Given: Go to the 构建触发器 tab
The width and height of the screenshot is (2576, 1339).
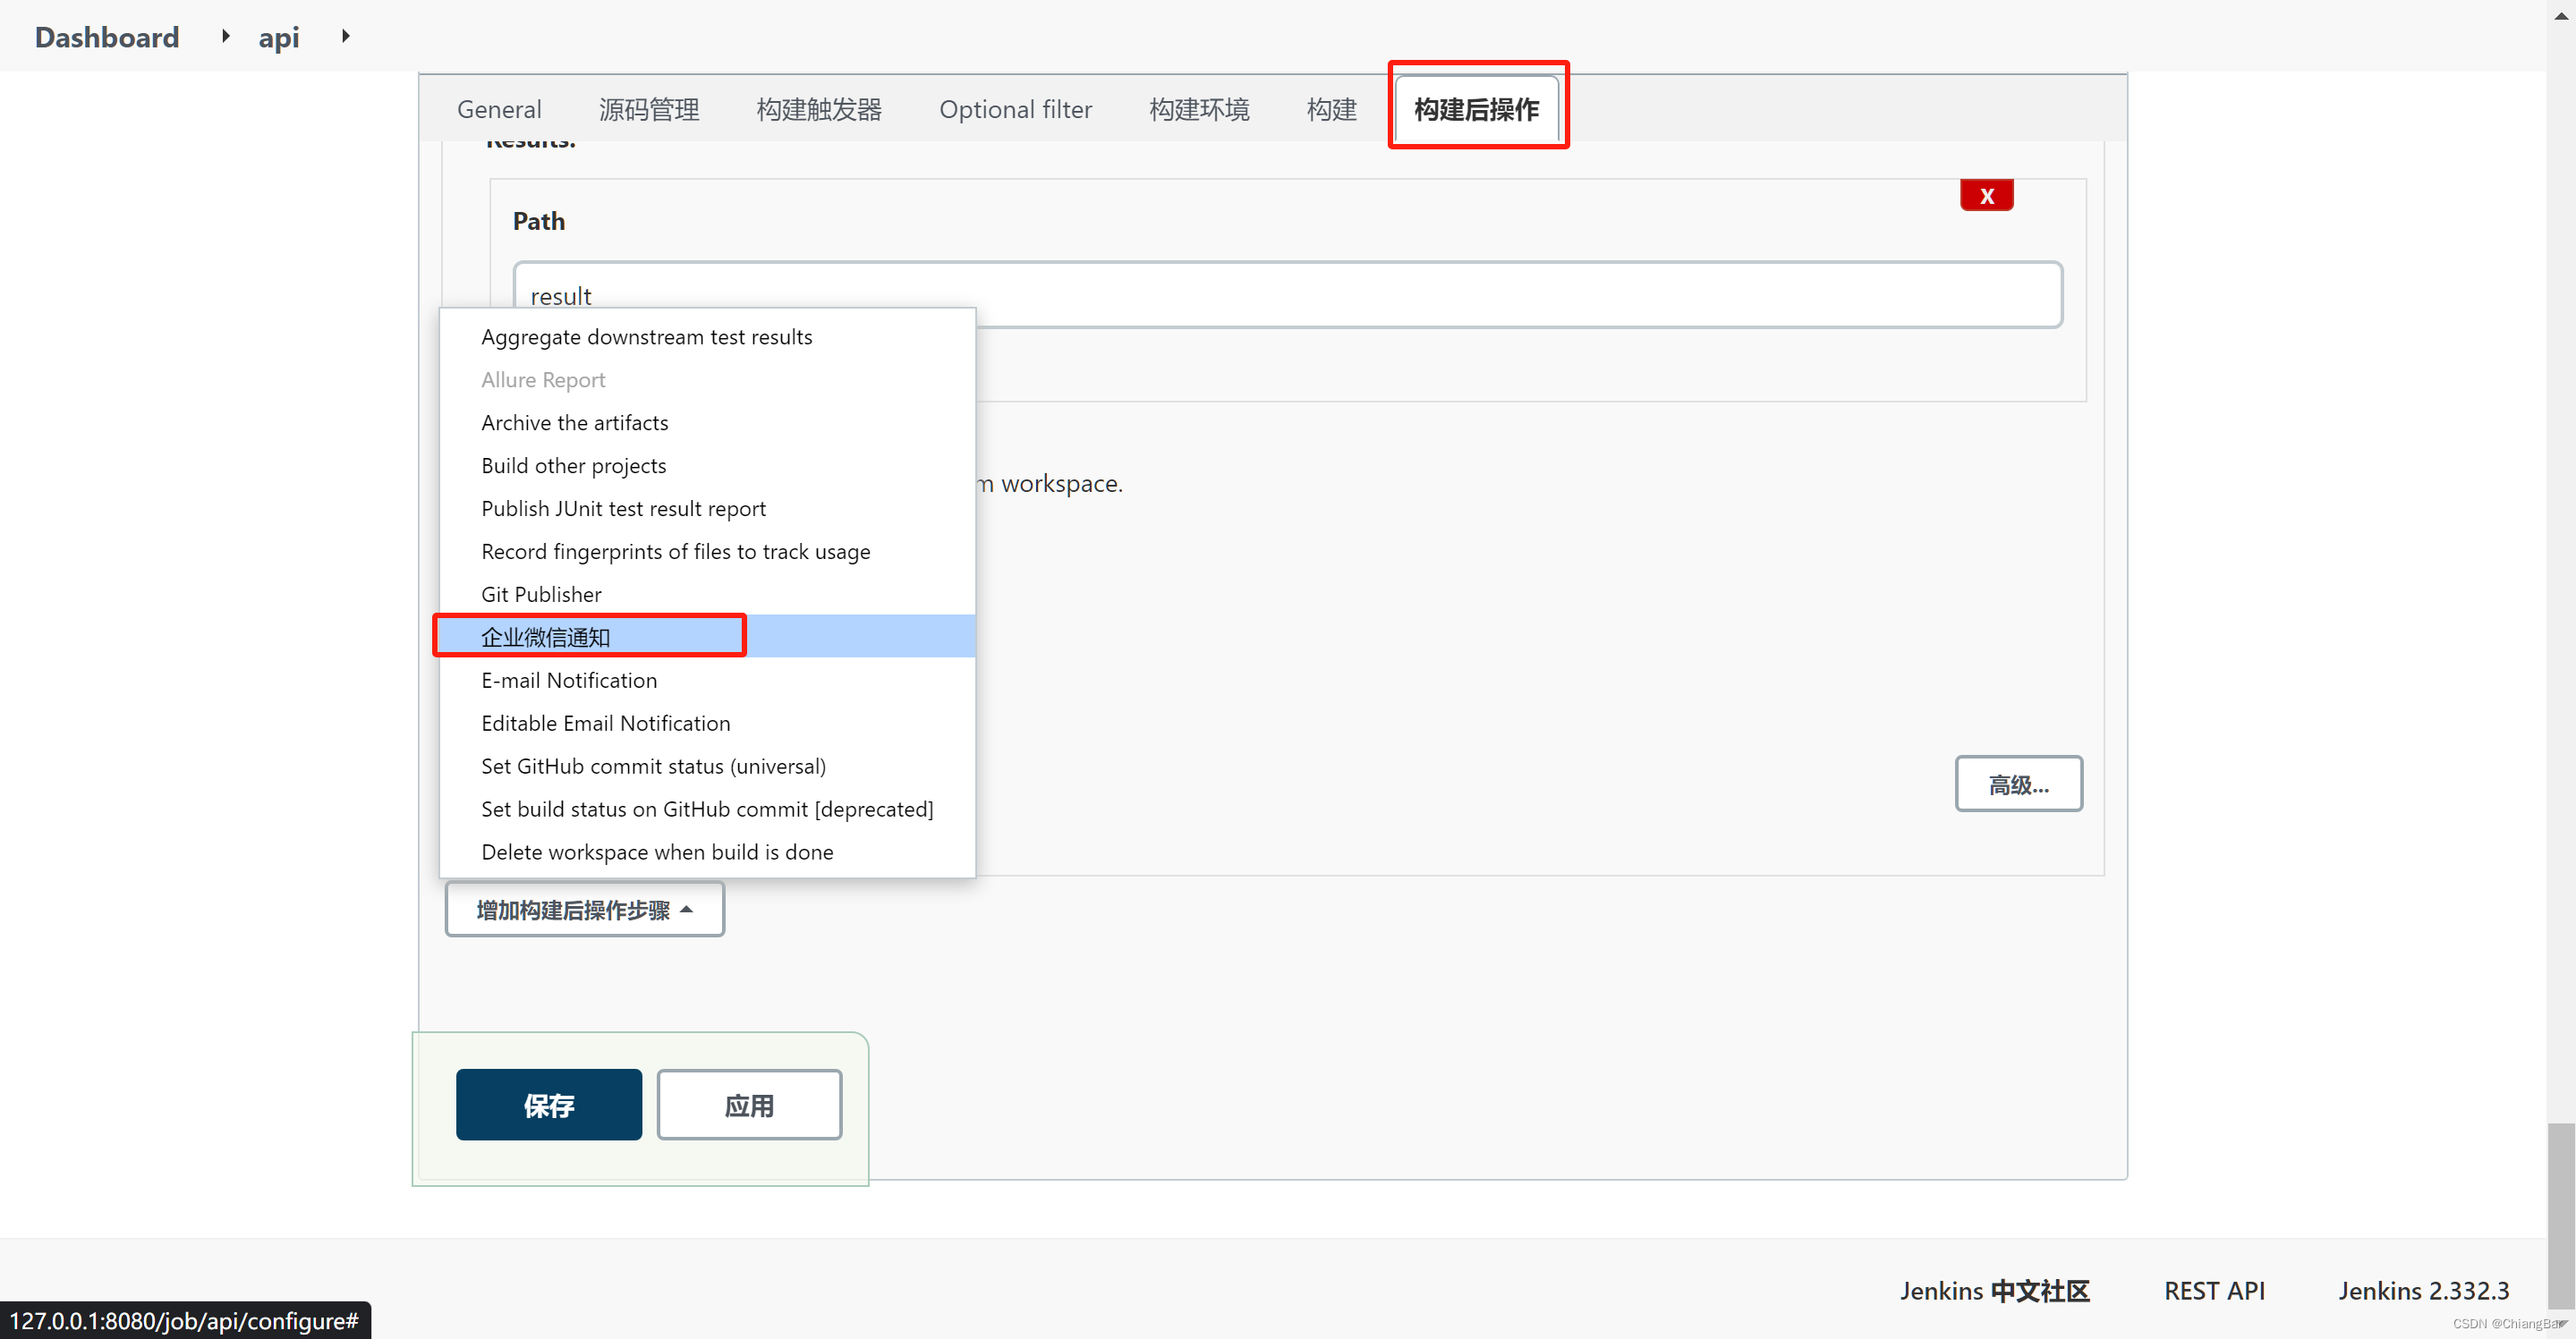Looking at the screenshot, I should click(x=819, y=109).
